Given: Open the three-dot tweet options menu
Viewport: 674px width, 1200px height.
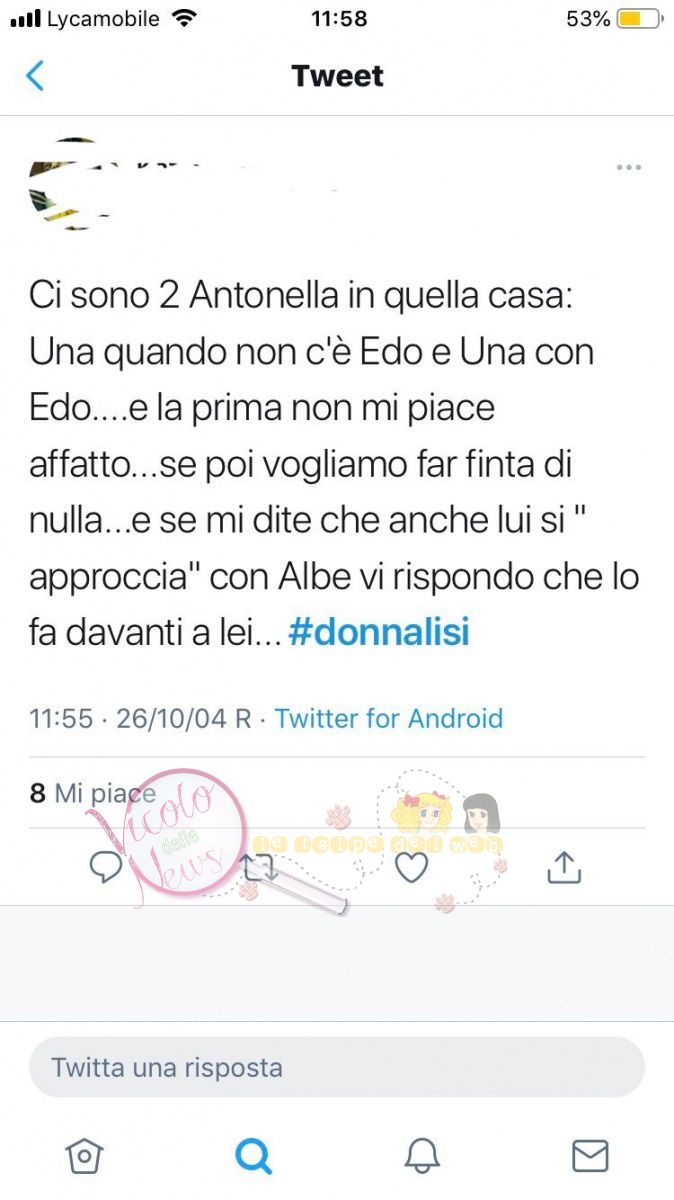Looking at the screenshot, I should tap(629, 167).
